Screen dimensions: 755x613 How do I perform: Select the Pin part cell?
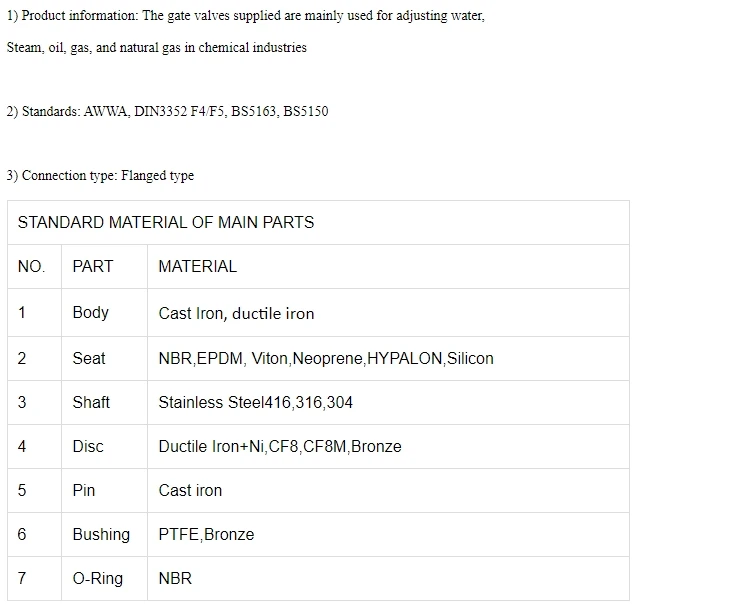(104, 491)
